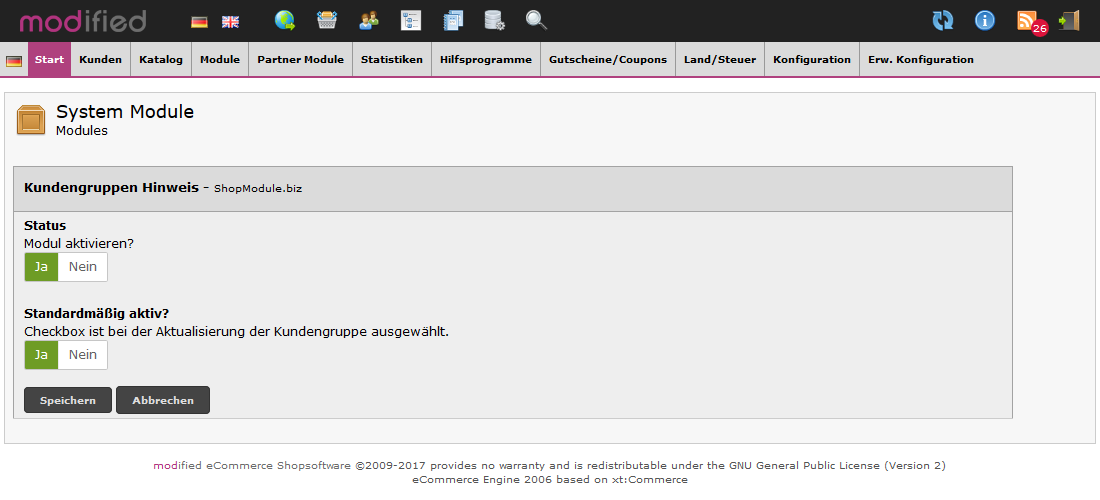Click the modified logo in header
Viewport: 1100px width, 500px height.
[83, 21]
